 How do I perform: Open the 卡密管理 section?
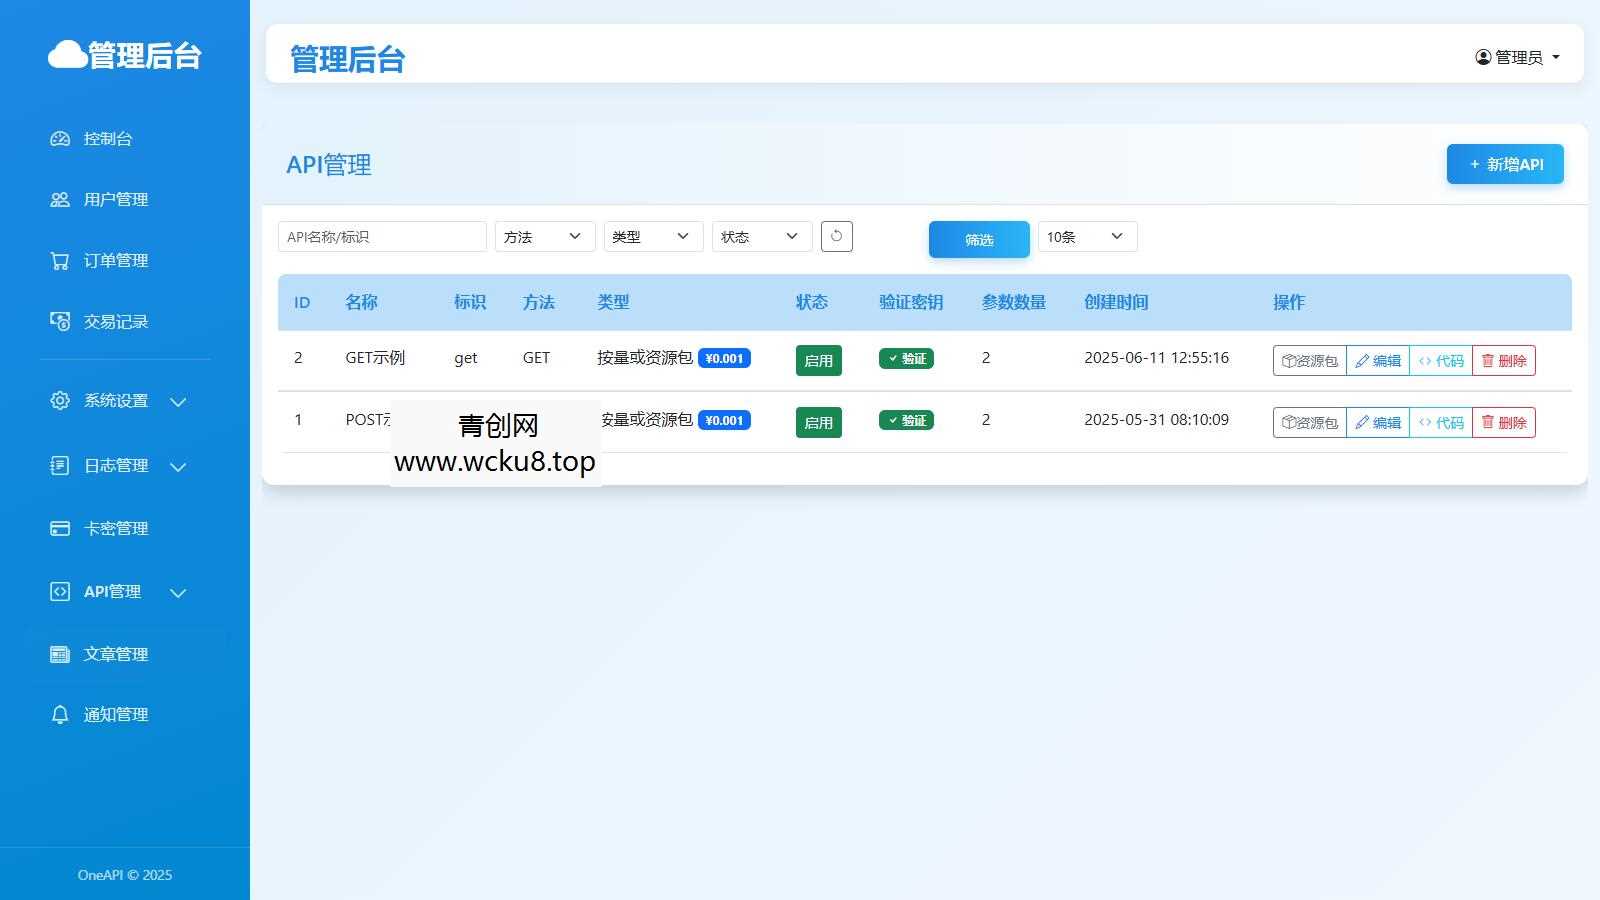[x=115, y=528]
